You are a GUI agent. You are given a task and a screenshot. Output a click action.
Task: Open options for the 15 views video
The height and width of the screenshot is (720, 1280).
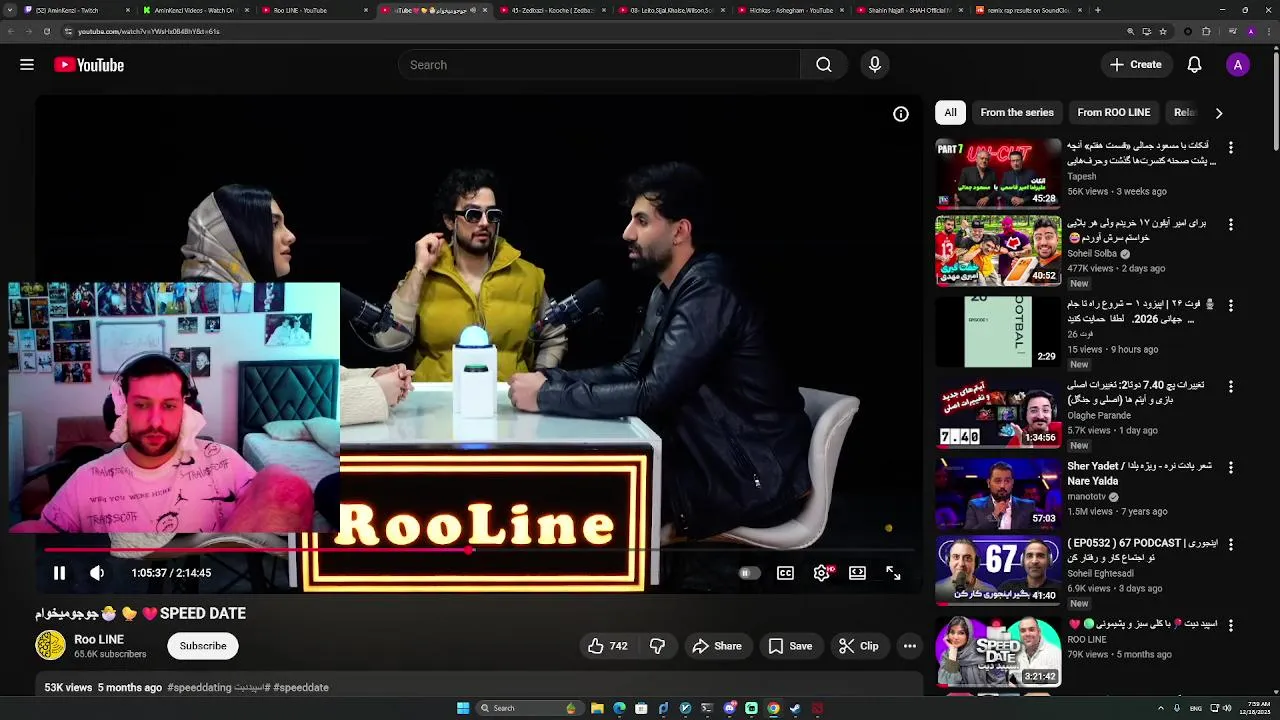1231,305
